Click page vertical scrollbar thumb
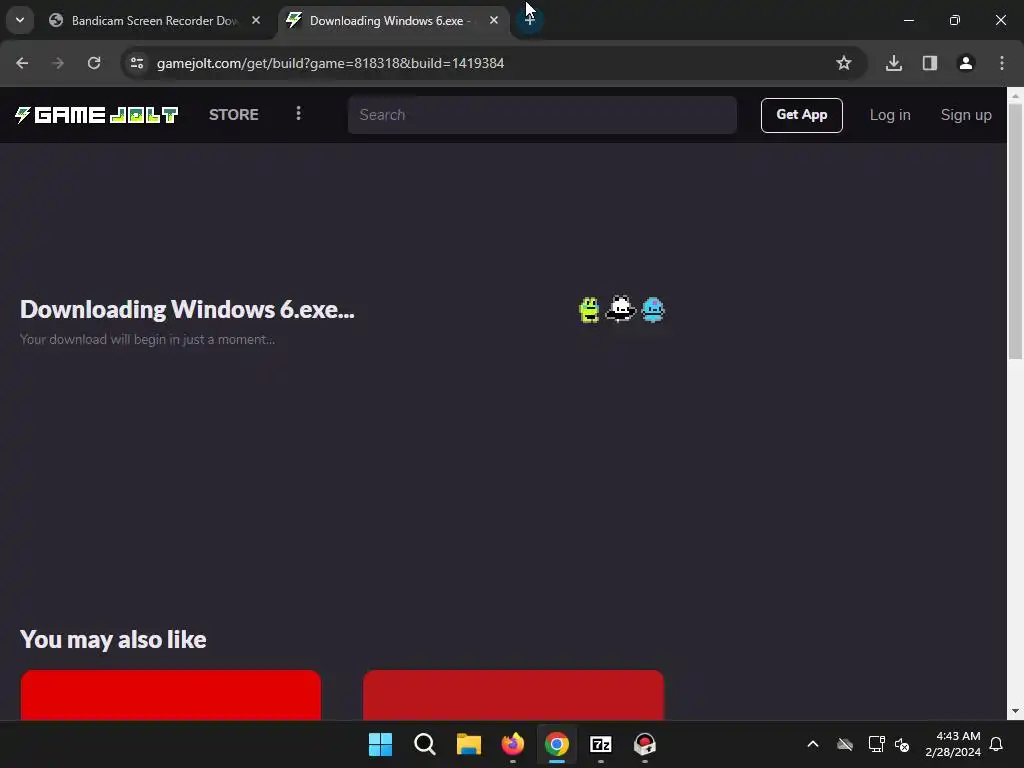 [1015, 230]
